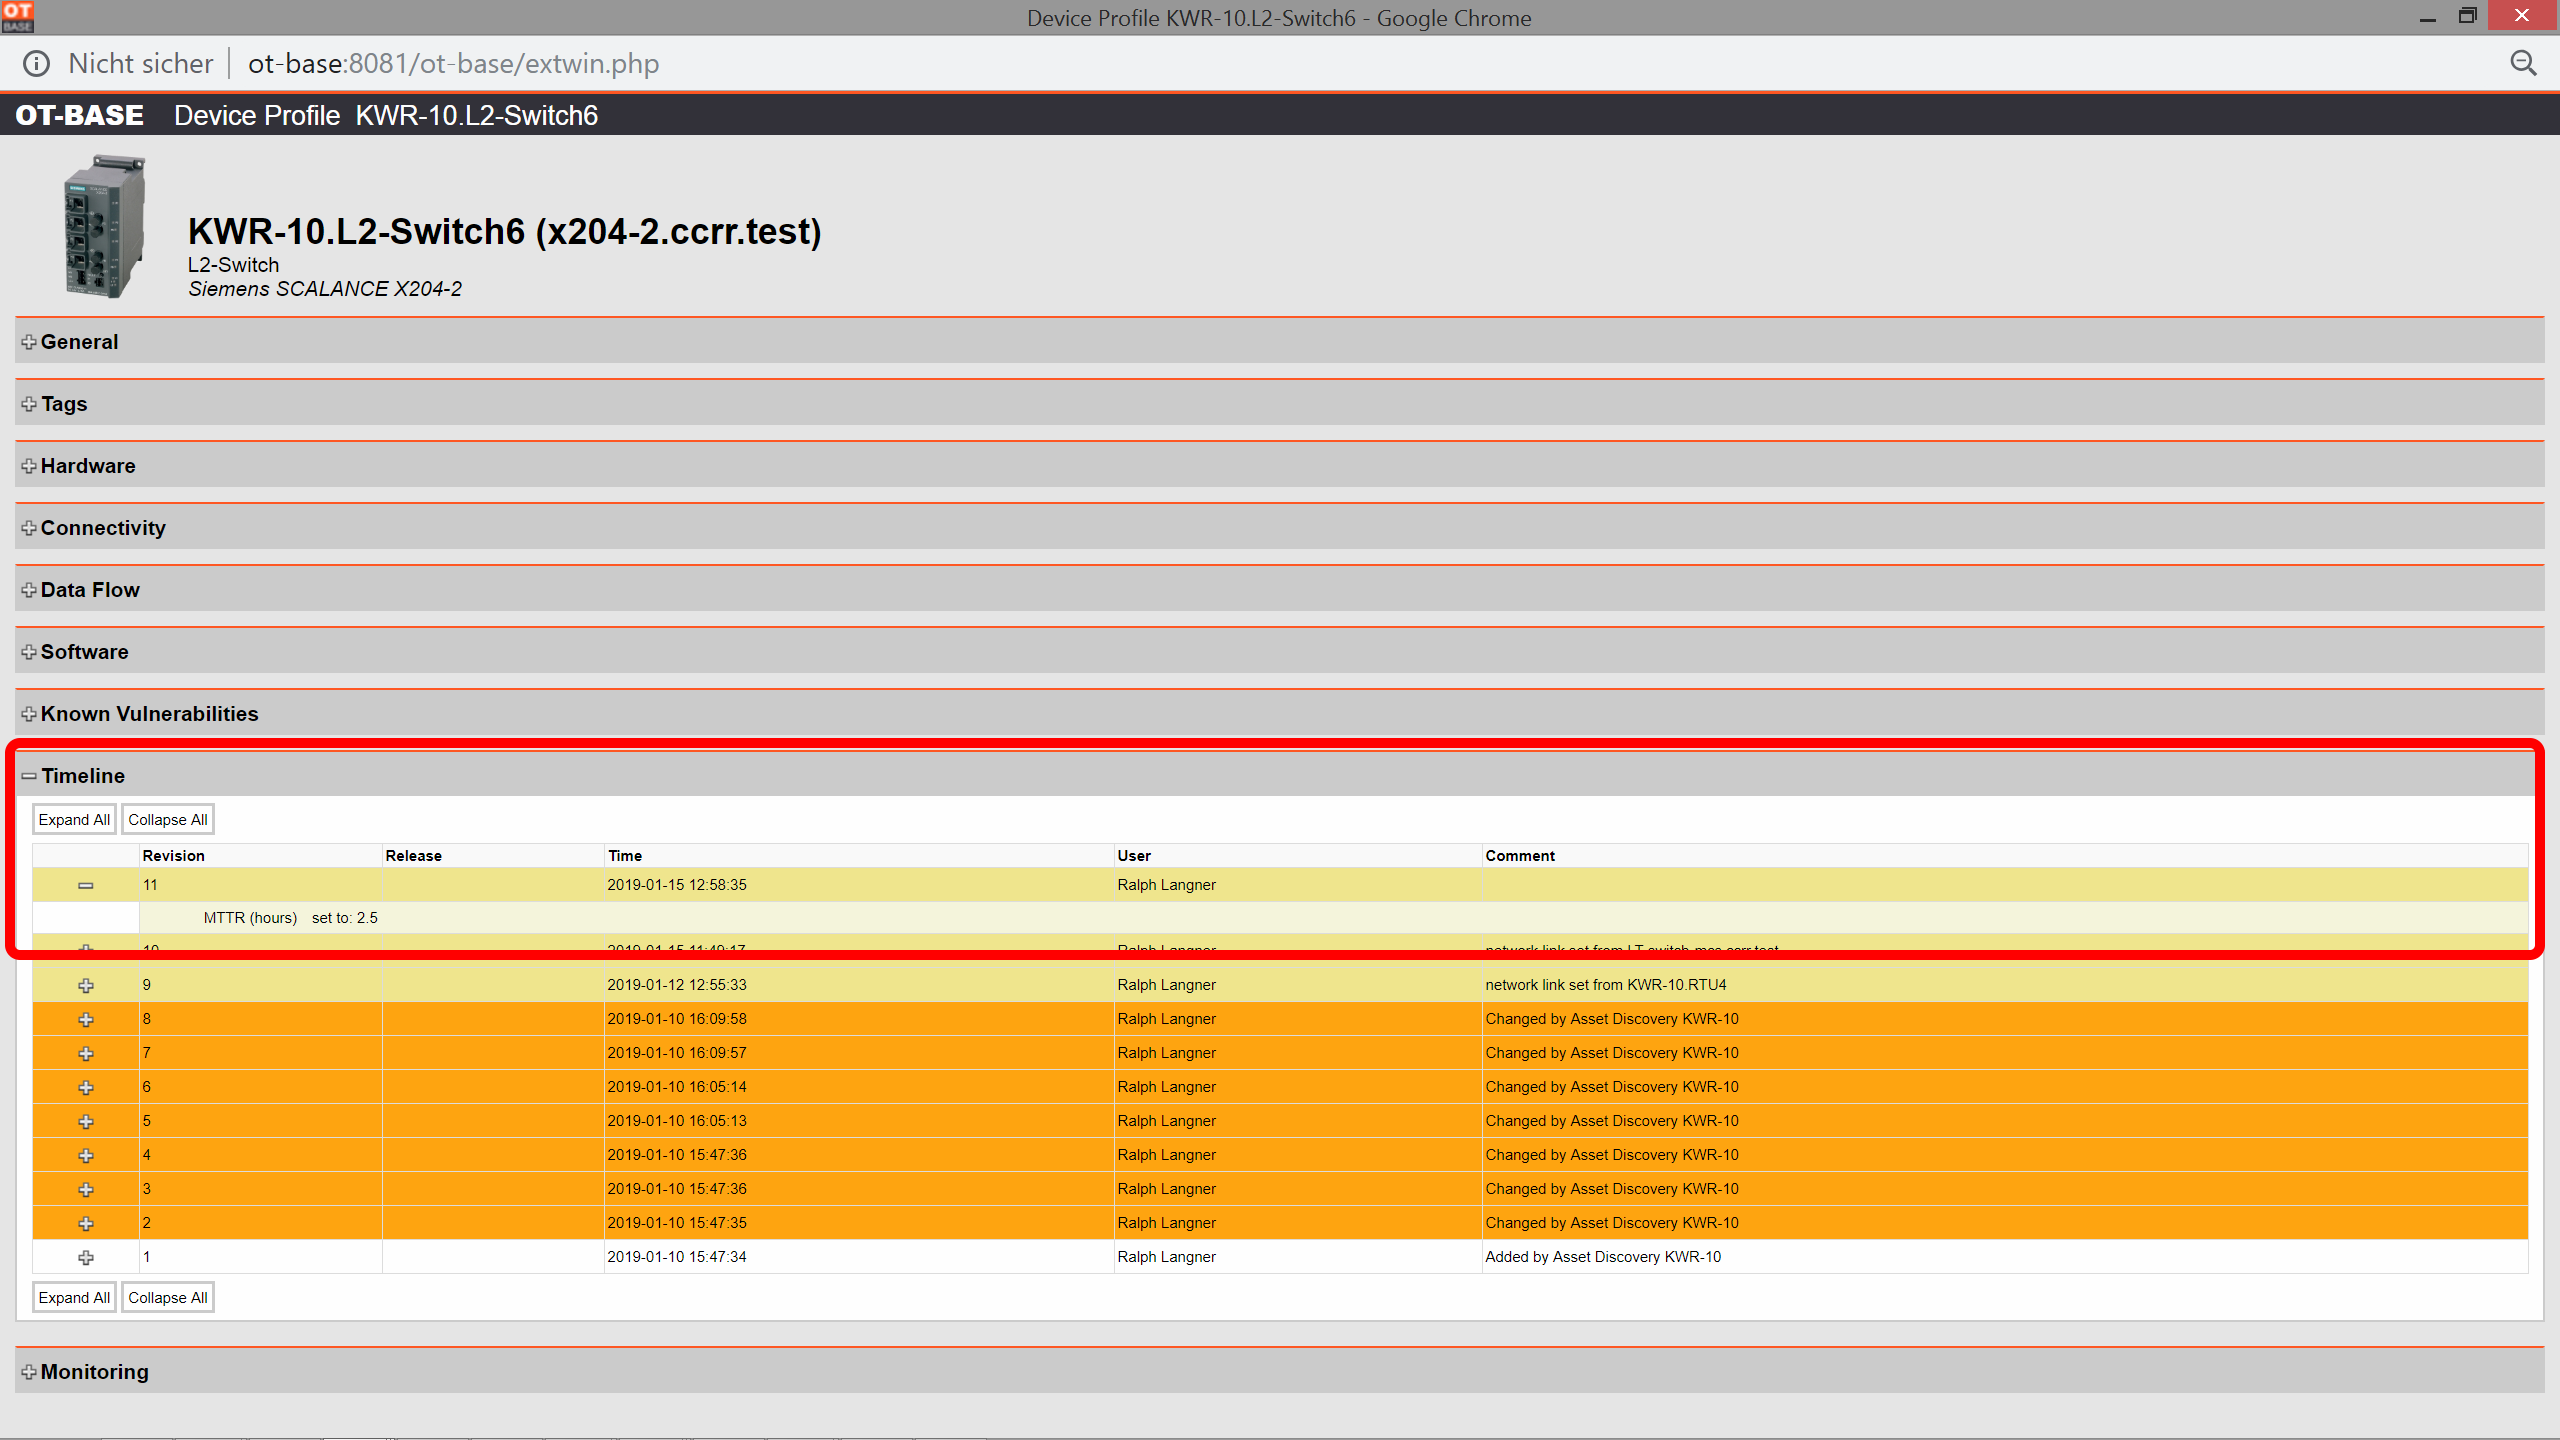The image size is (2560, 1440).
Task: Expand revision 4 row
Action: (86, 1155)
